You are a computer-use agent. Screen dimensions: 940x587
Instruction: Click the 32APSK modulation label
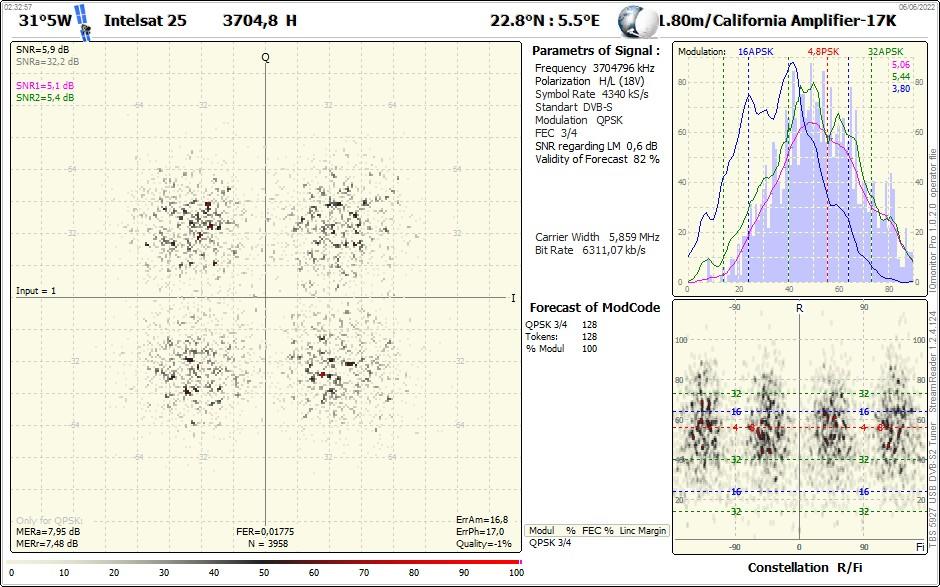[x=885, y=51]
